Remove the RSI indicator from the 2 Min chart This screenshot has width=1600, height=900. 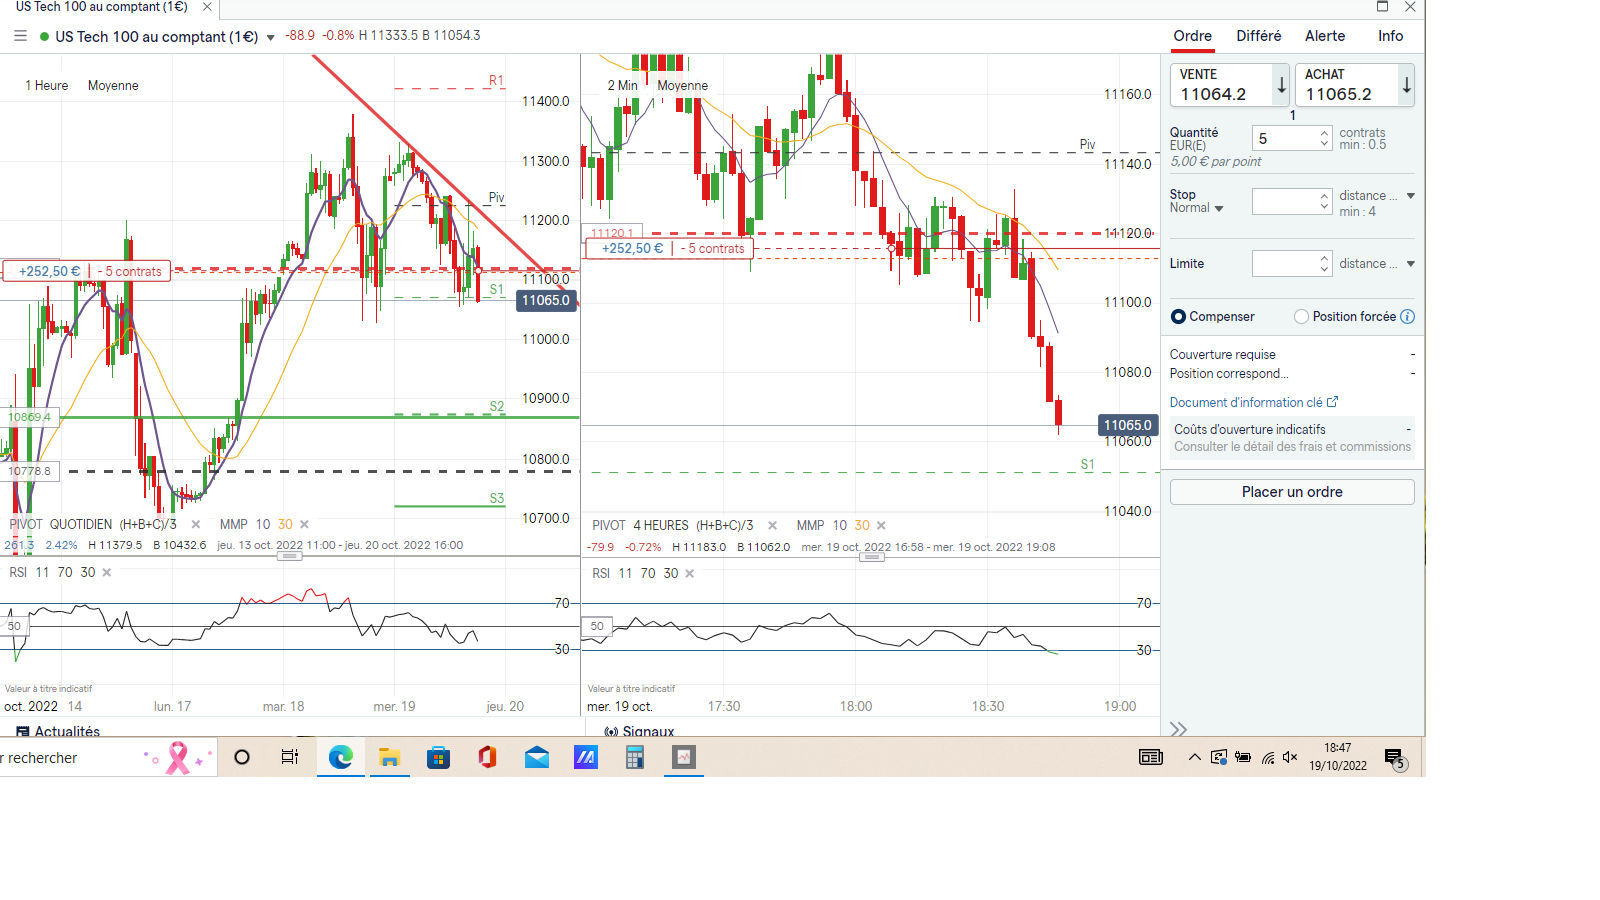pos(690,573)
